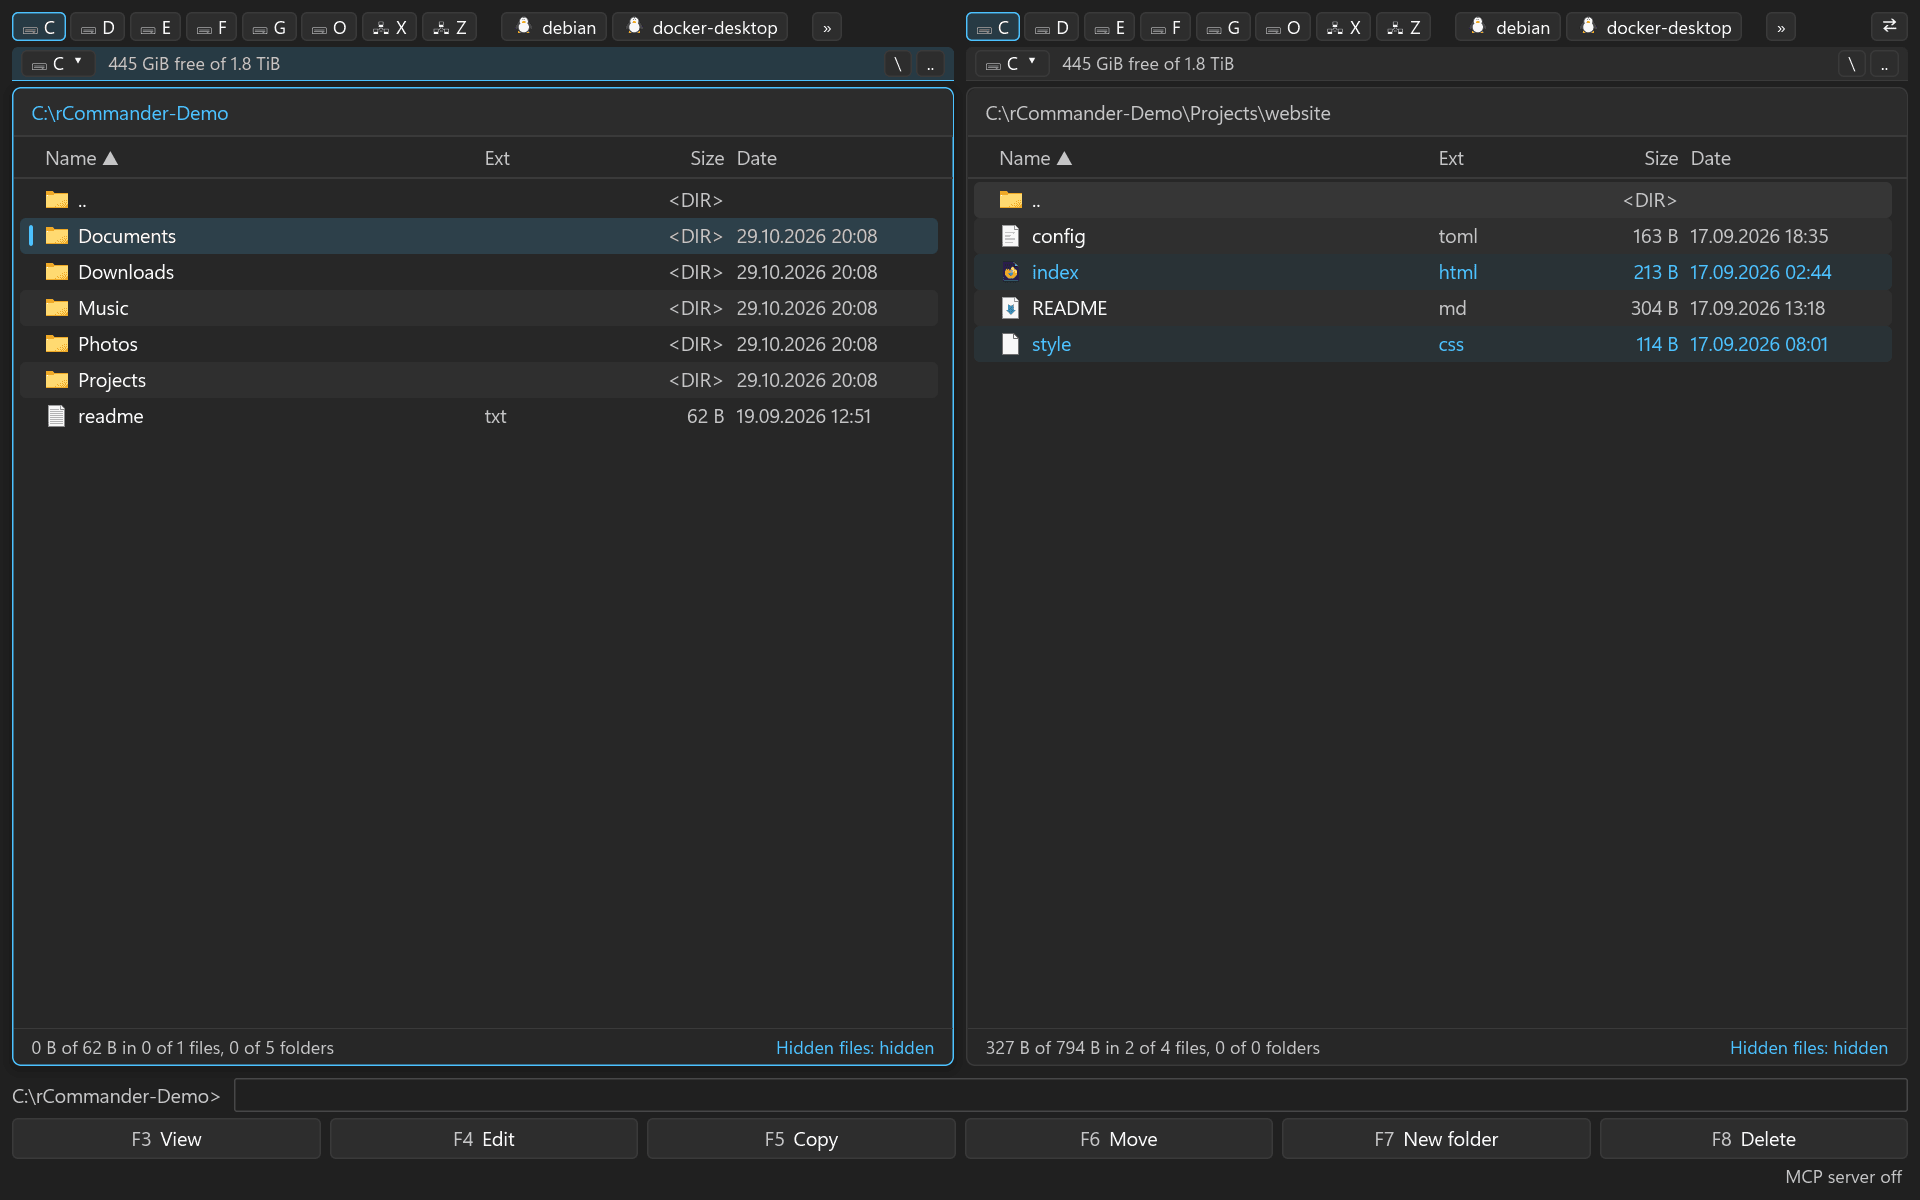This screenshot has height=1200, width=1920.
Task: Click the readme txt file icon in left panel
Action: click(x=57, y=416)
